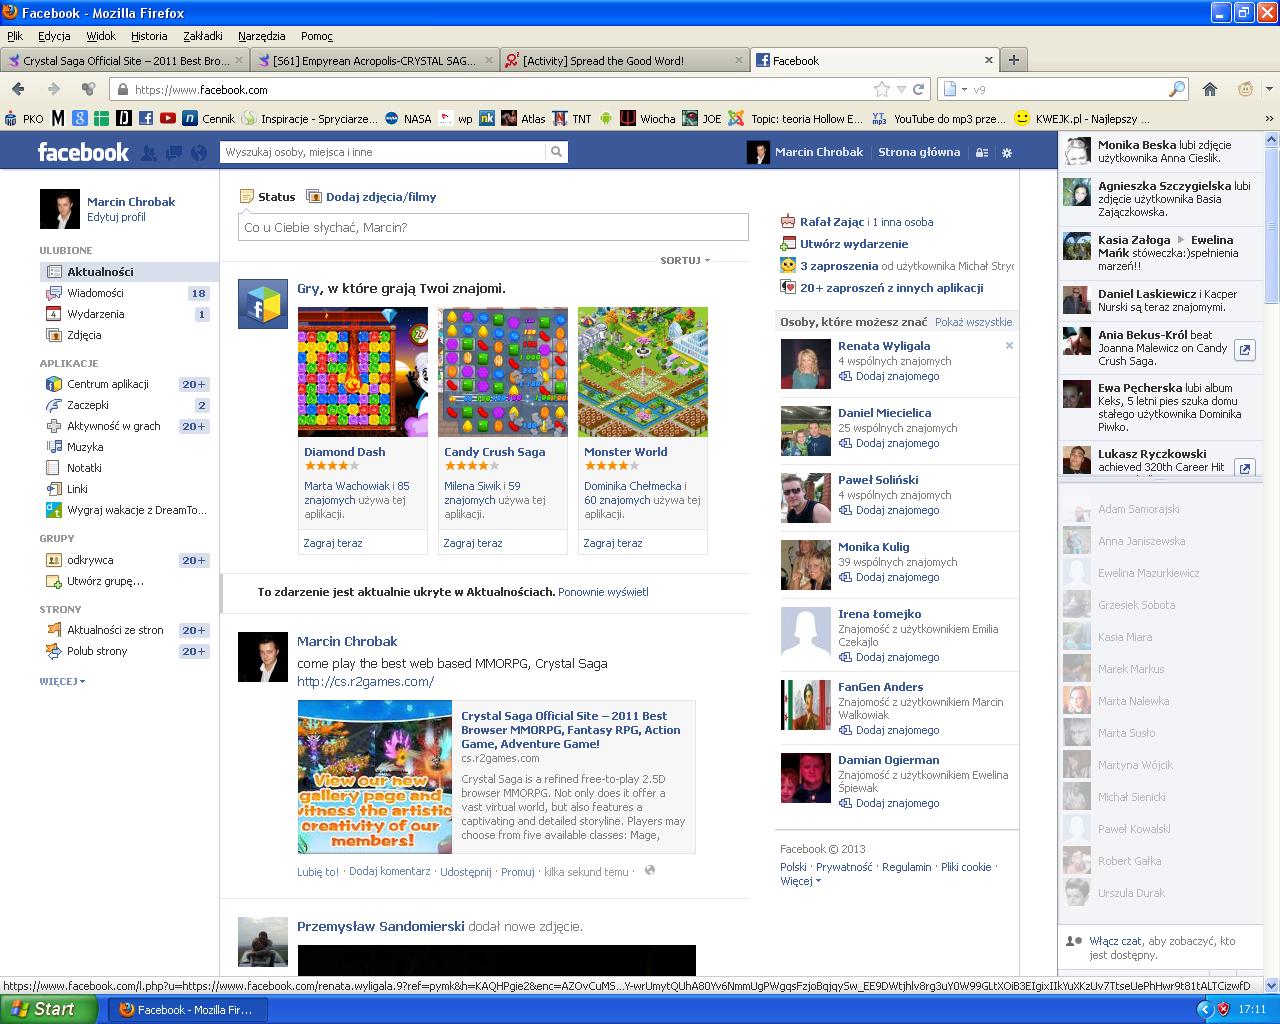
Task: Open friend requests icon in Facebook header
Action: pos(149,153)
